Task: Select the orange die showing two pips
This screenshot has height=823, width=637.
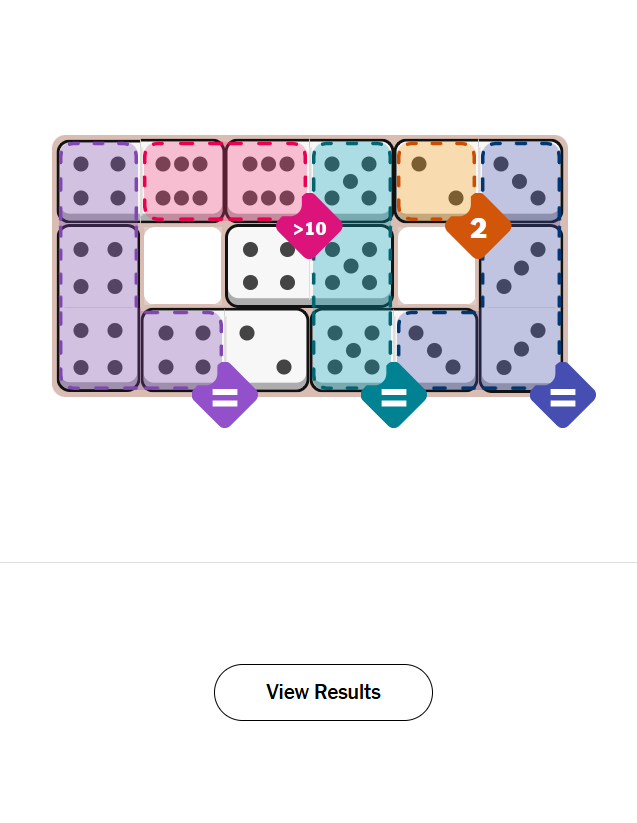Action: 436,180
